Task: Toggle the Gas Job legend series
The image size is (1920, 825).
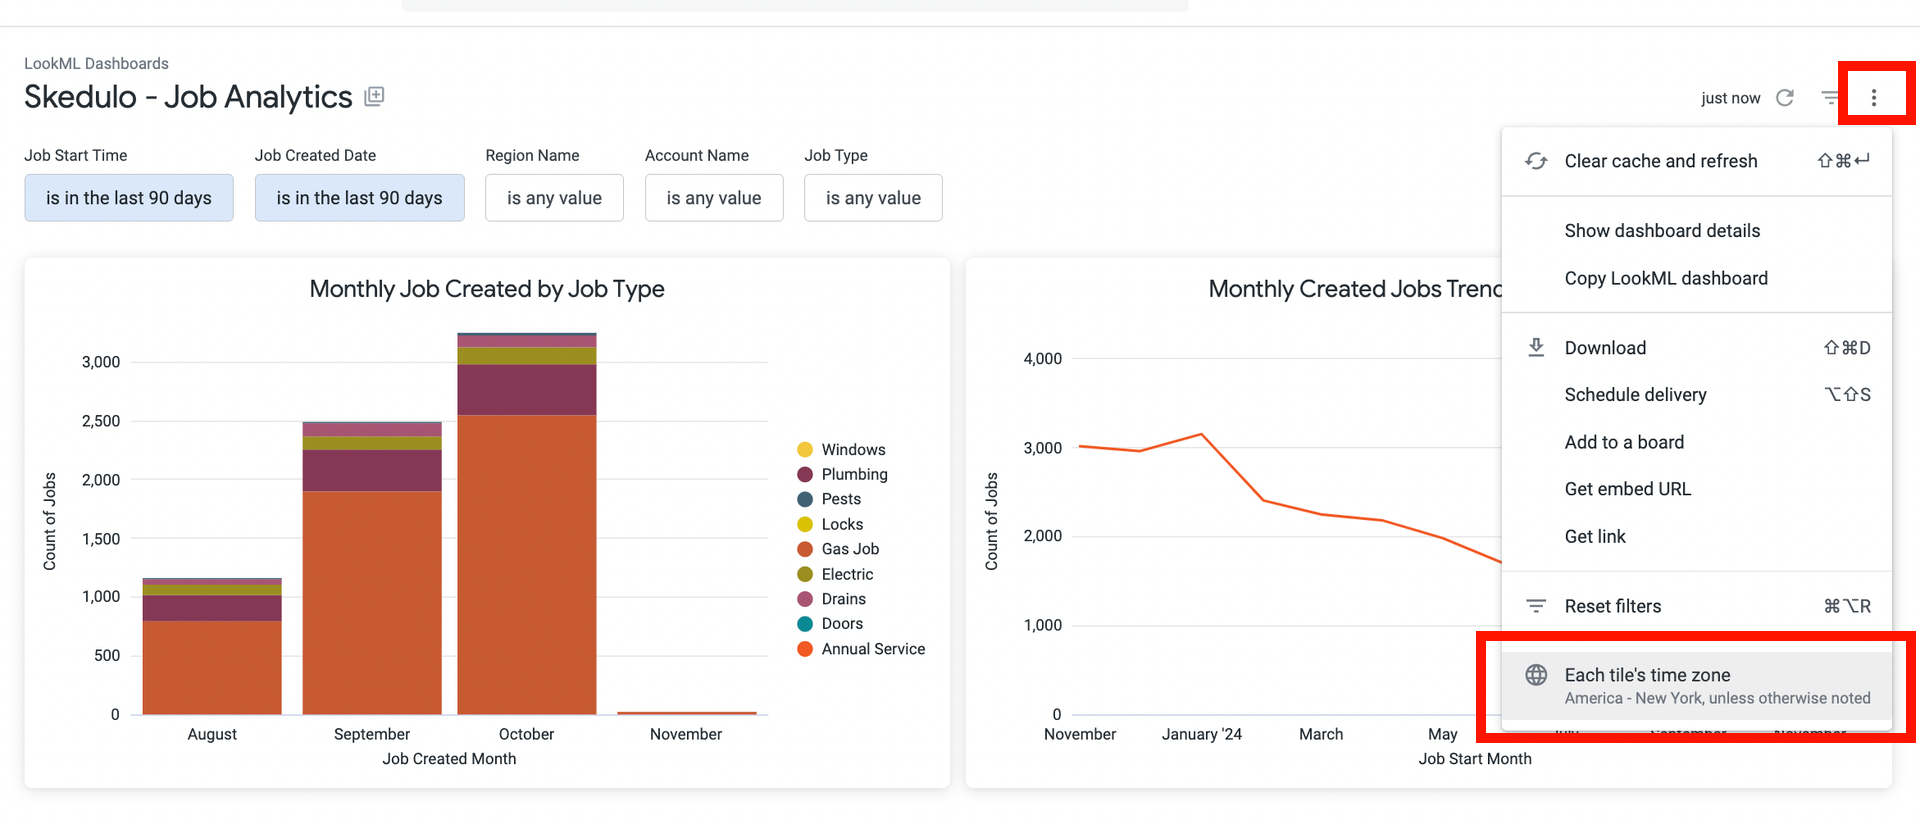Action: click(x=850, y=549)
